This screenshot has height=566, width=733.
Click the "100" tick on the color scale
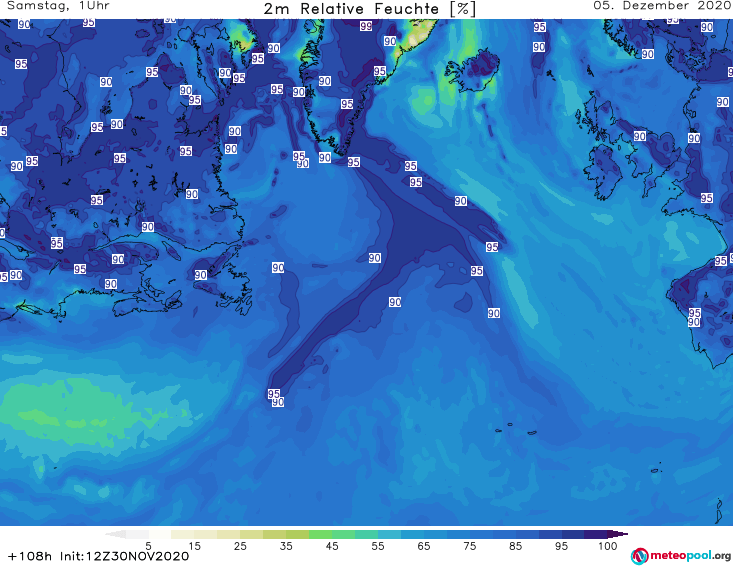pos(607,546)
